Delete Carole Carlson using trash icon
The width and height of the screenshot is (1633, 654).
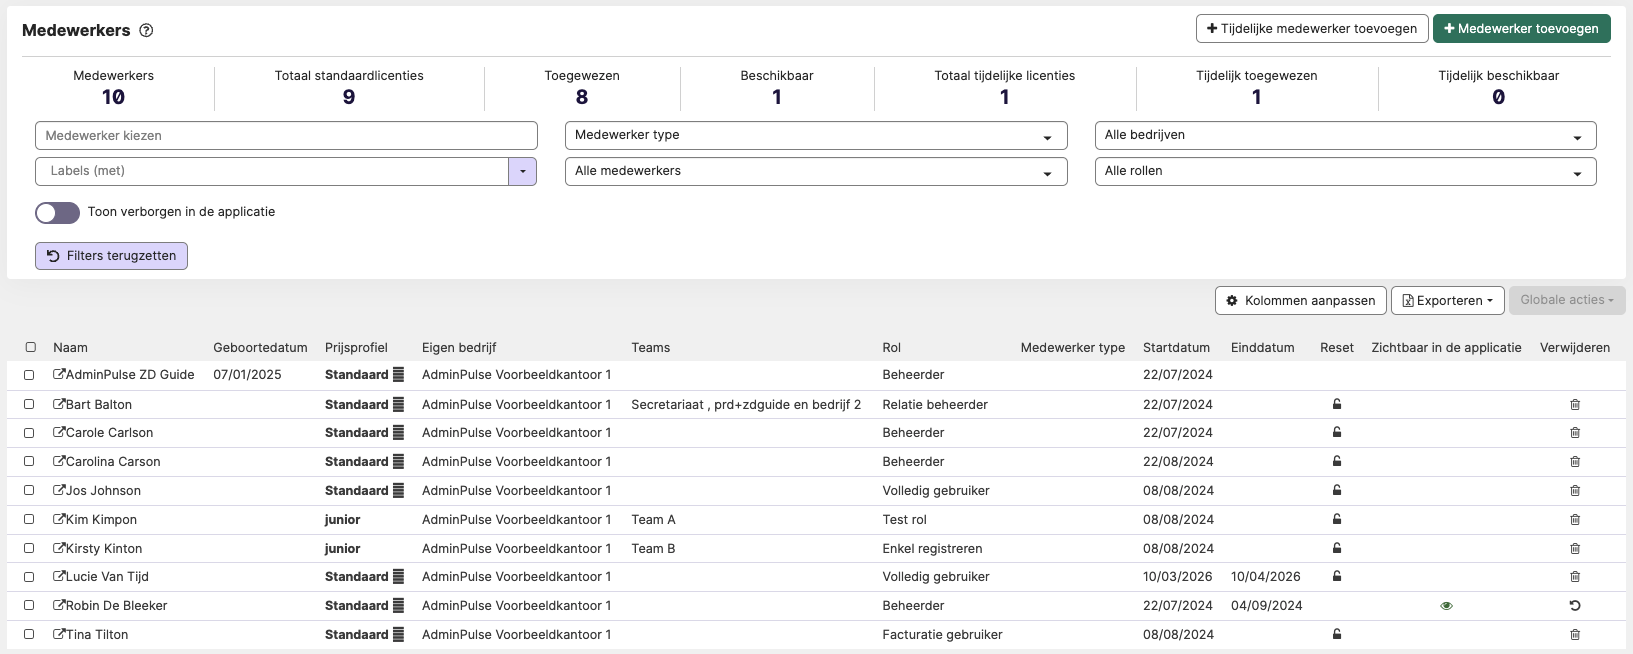[1575, 433]
